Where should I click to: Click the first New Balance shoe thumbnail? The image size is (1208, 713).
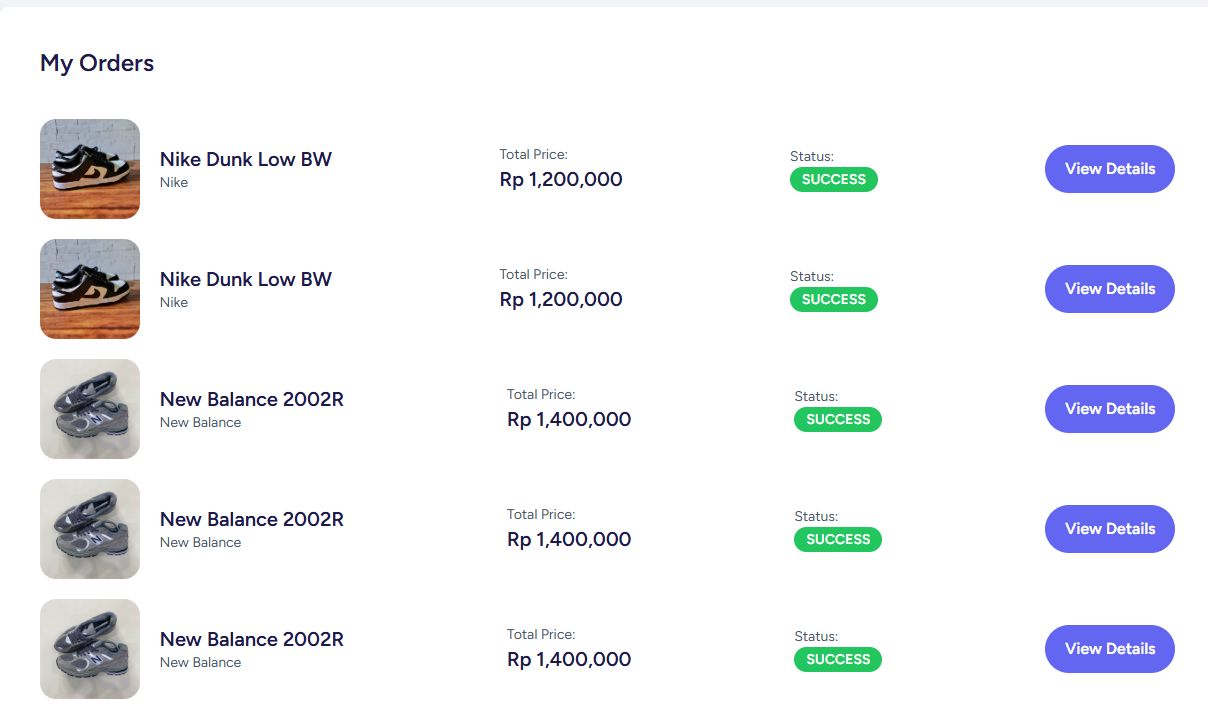(x=90, y=409)
